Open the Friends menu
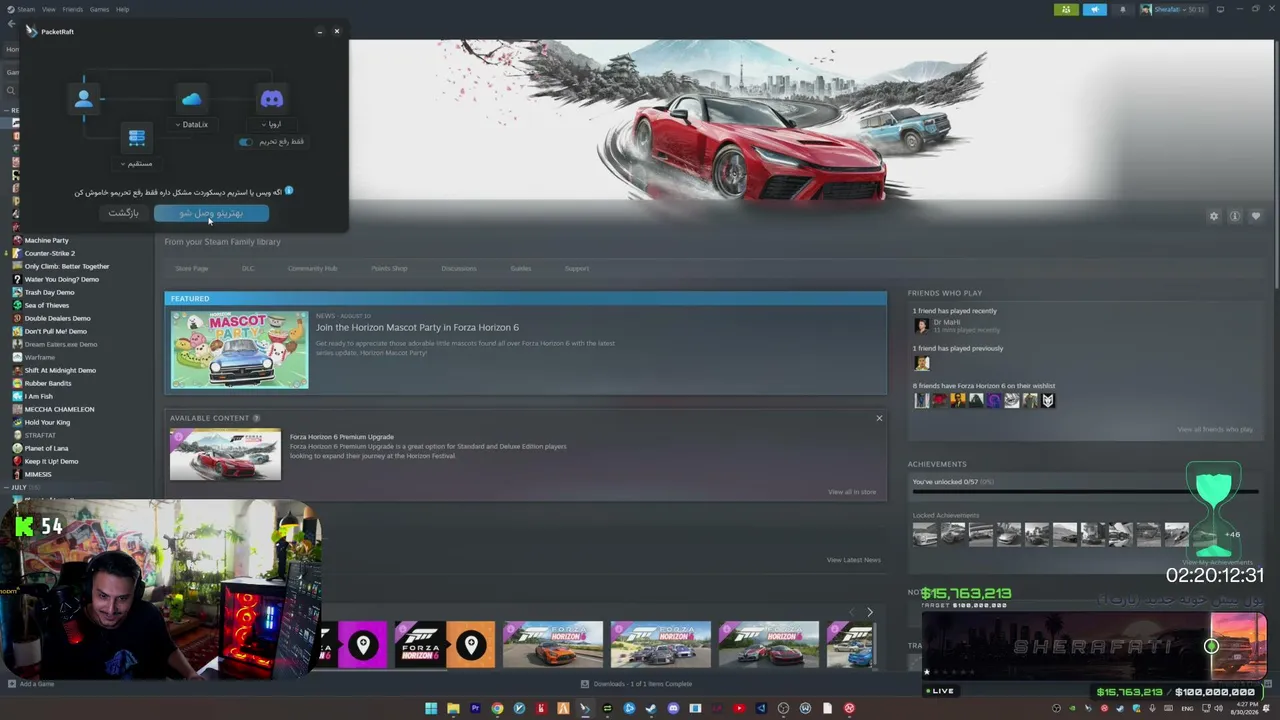This screenshot has width=1280, height=720. 72,9
